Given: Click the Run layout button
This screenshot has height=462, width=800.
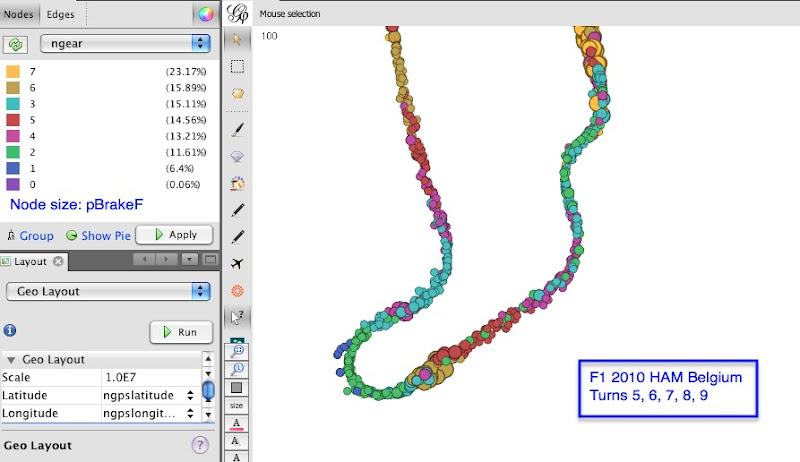Looking at the screenshot, I should point(181,332).
